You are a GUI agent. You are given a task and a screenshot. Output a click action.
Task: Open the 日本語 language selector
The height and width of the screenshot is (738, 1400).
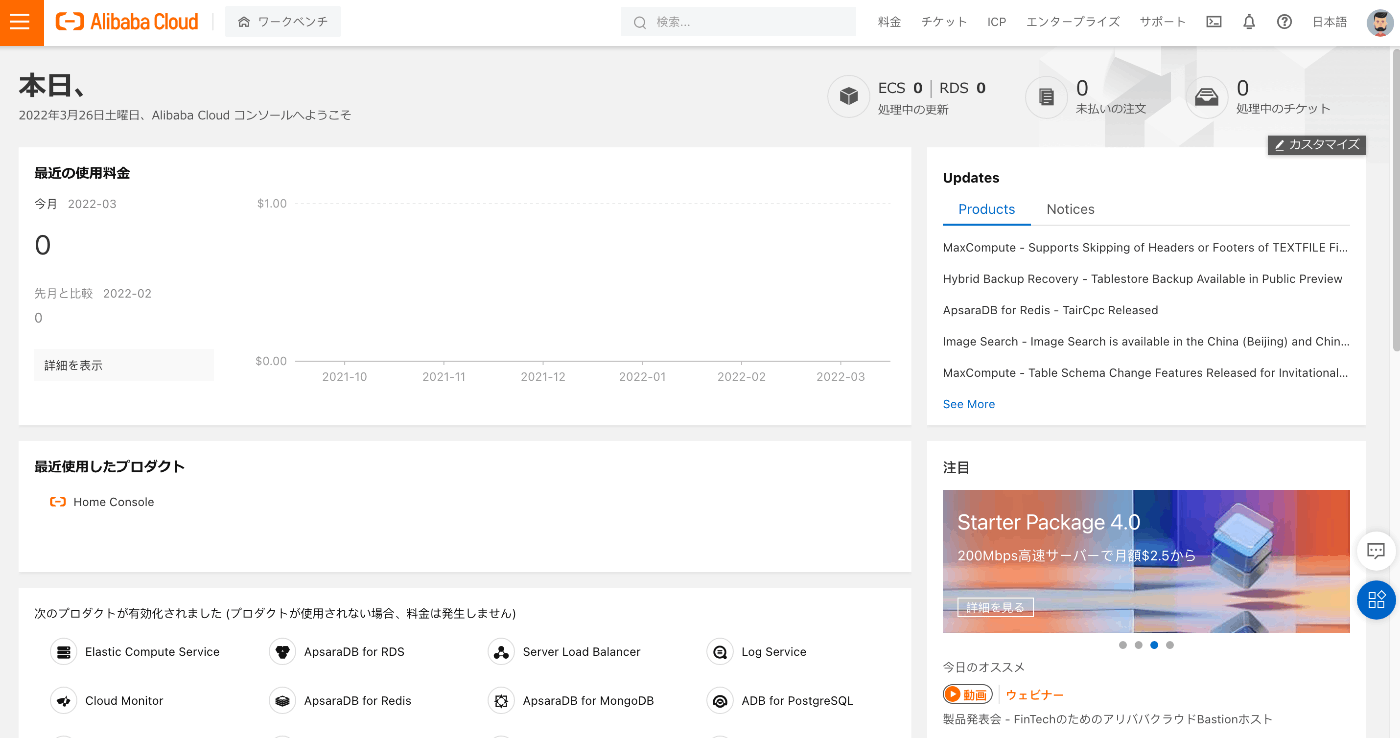1330,22
